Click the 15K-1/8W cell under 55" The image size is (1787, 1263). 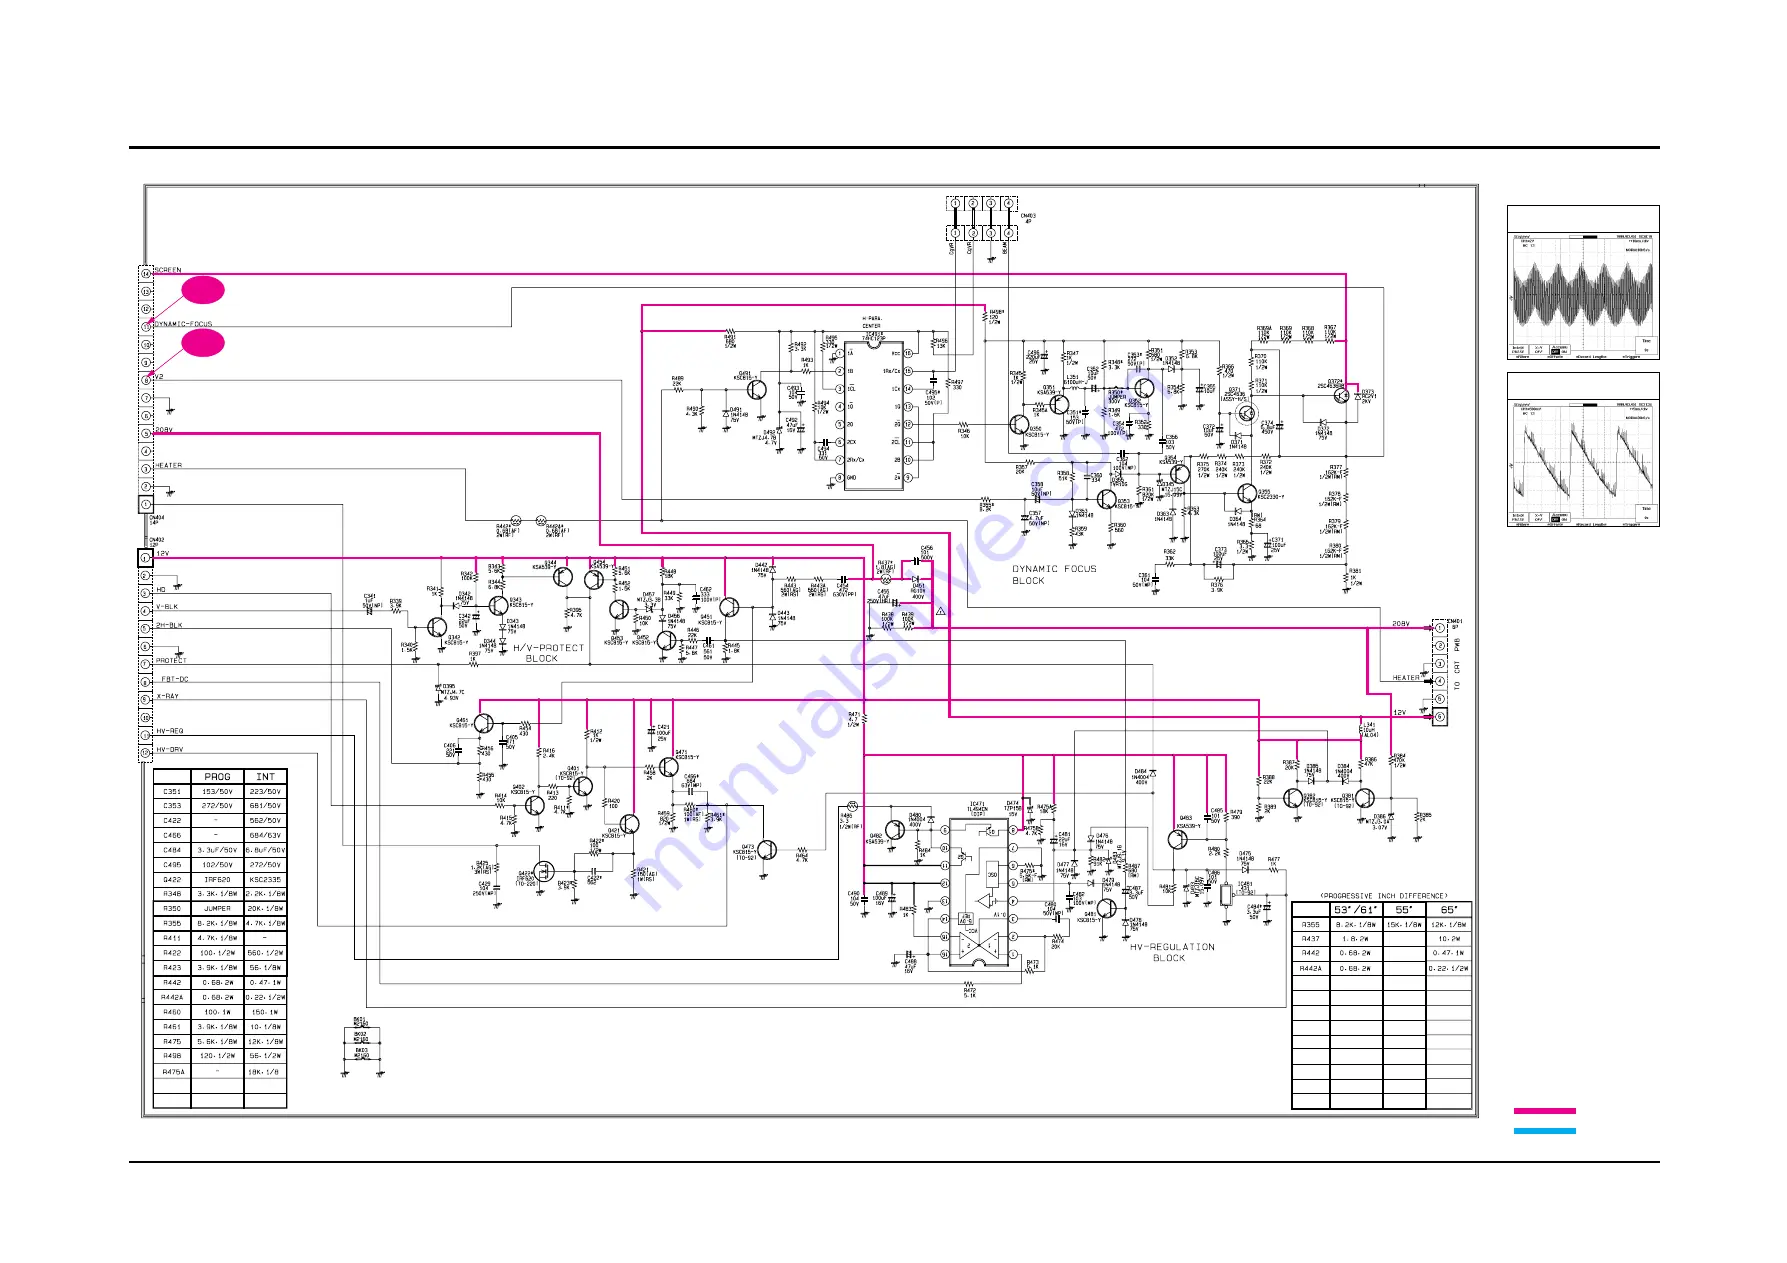[1404, 925]
